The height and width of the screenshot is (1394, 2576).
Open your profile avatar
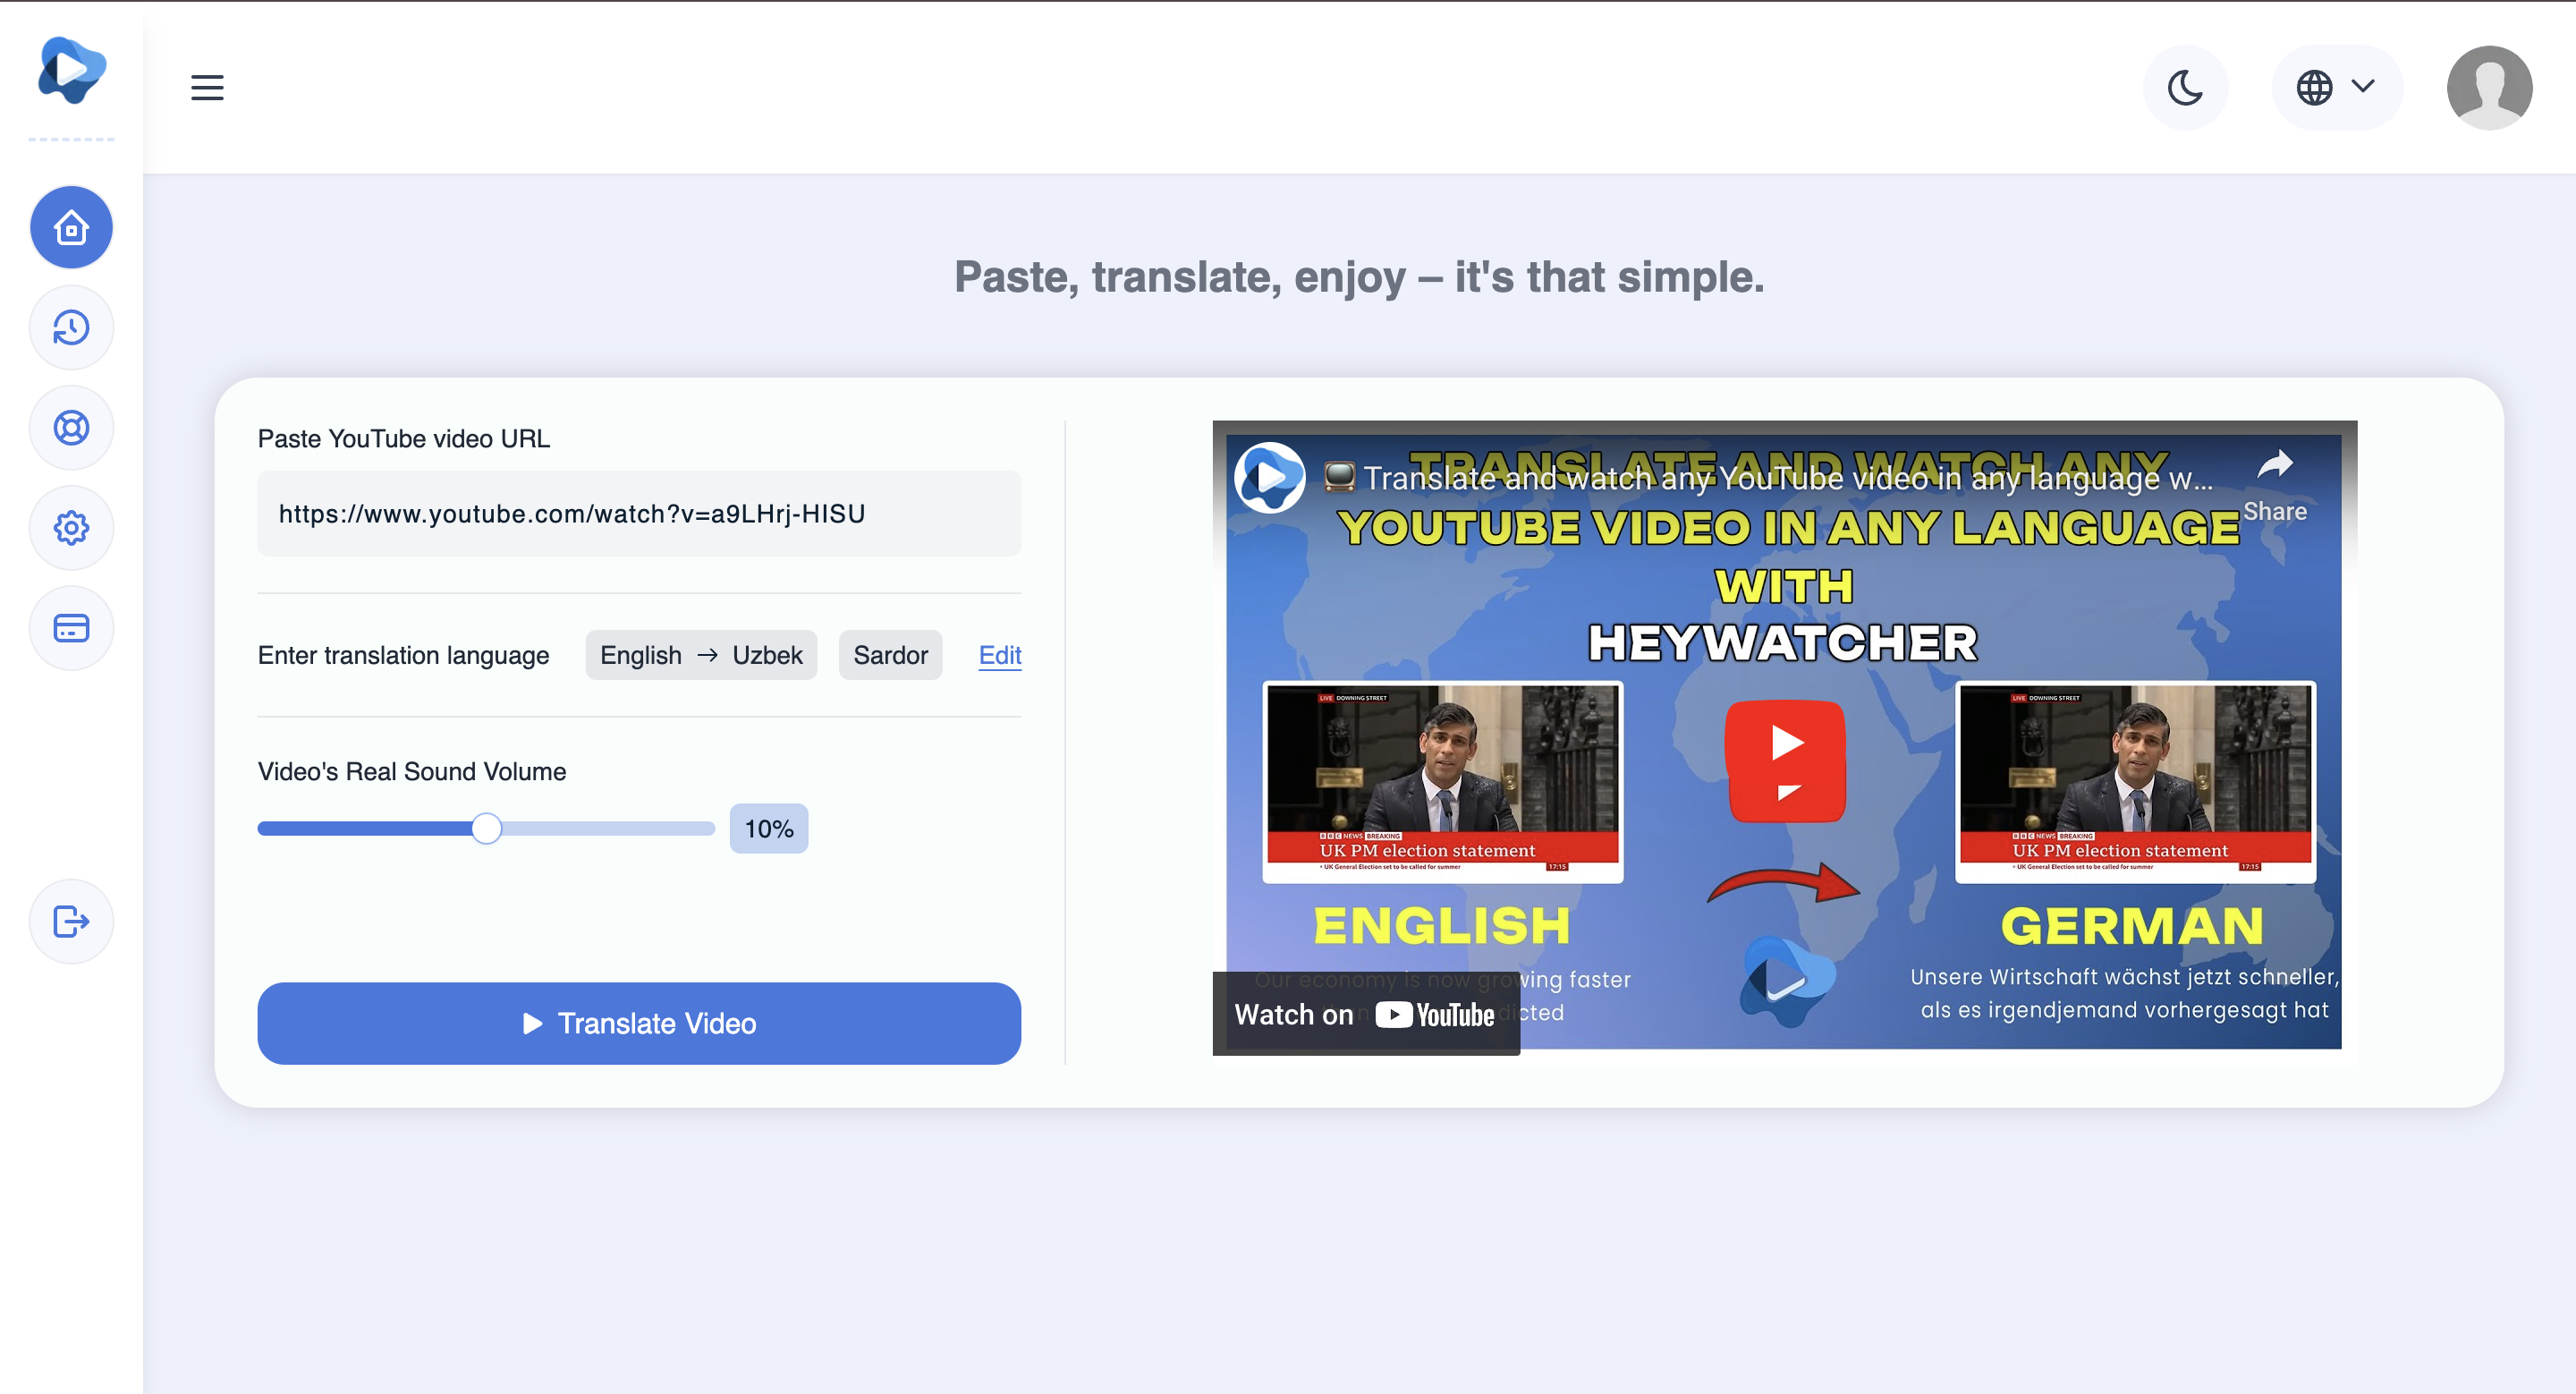tap(2489, 87)
